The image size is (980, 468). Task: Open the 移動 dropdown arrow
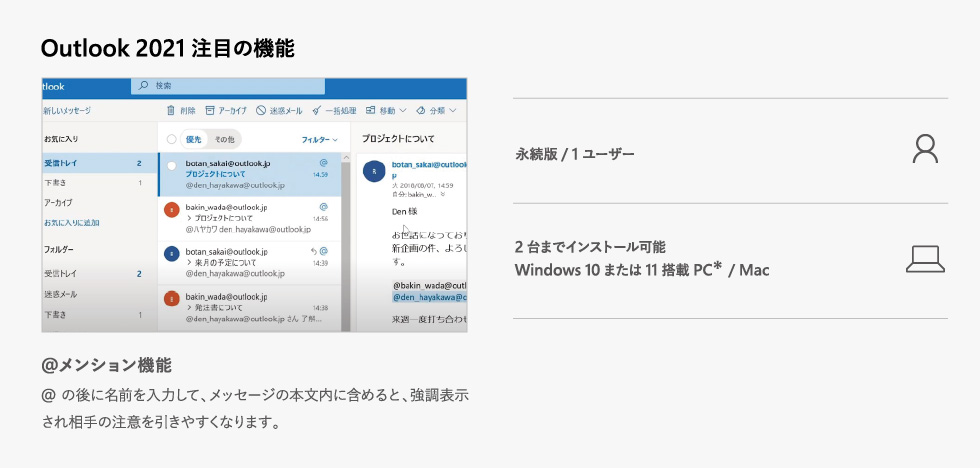pyautogui.click(x=402, y=111)
